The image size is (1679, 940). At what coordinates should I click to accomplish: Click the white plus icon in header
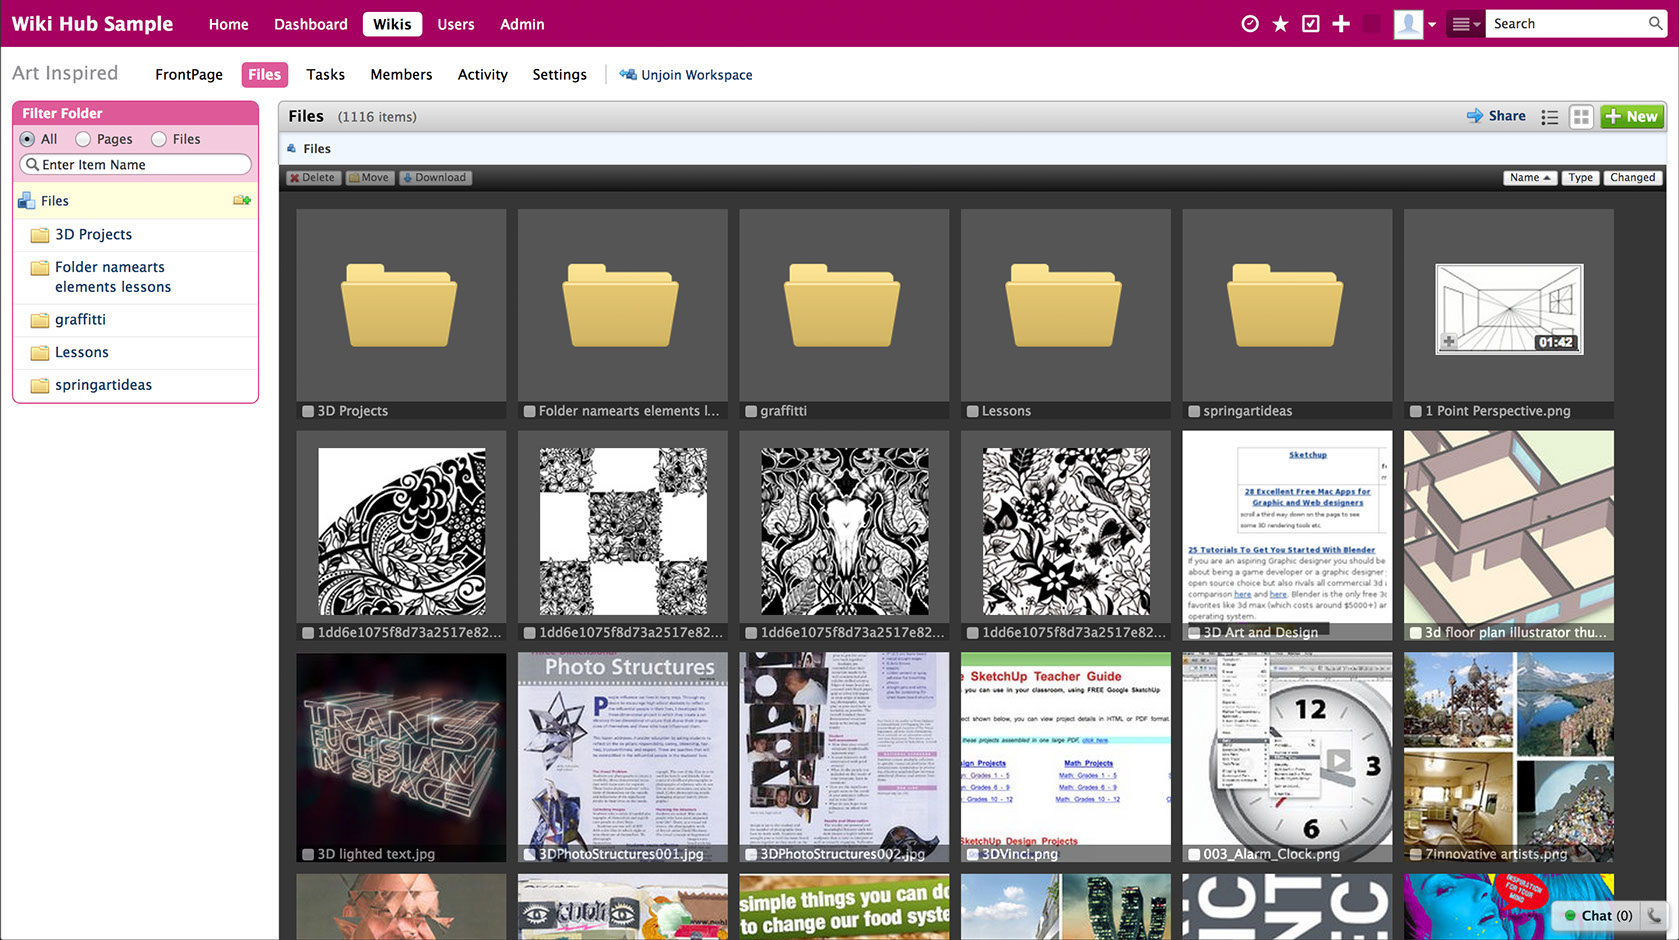point(1341,24)
